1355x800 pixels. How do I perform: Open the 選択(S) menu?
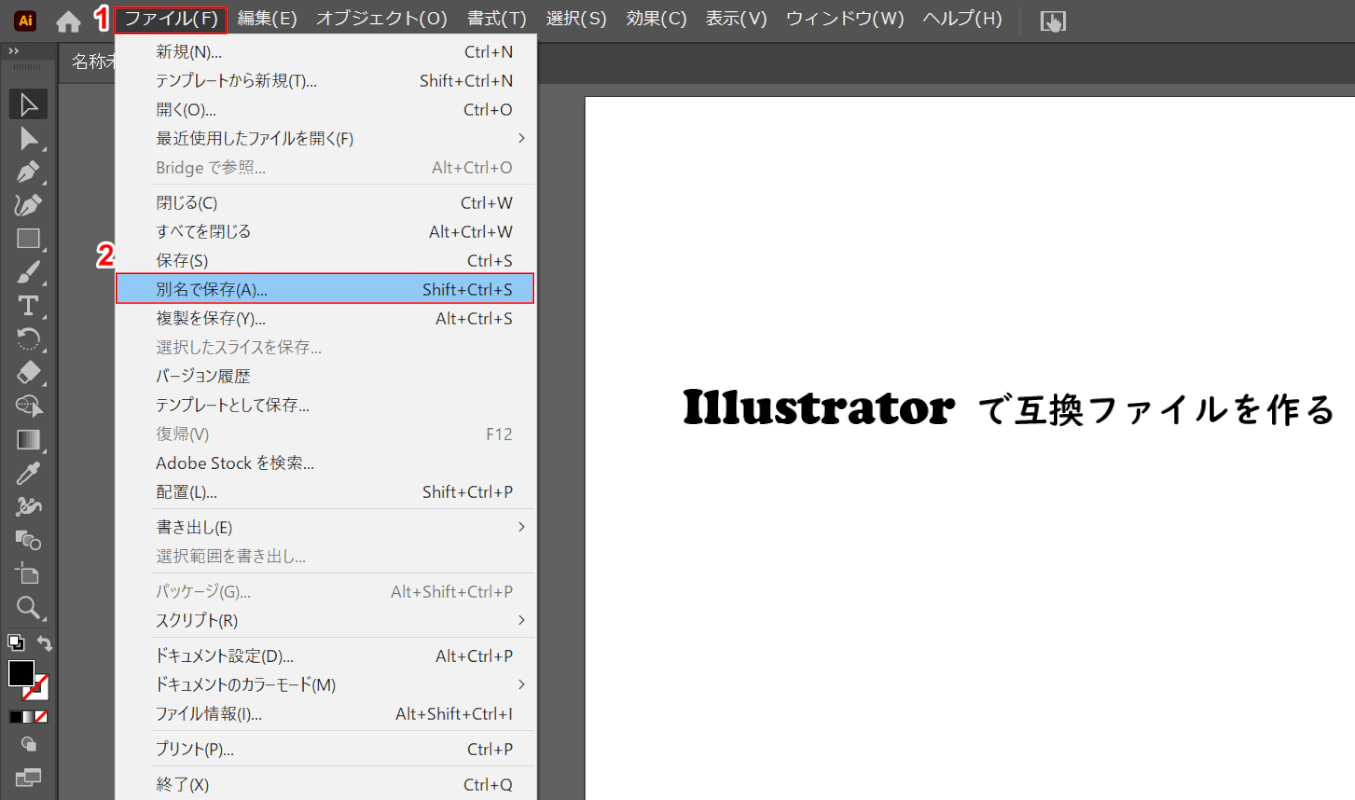pyautogui.click(x=576, y=19)
